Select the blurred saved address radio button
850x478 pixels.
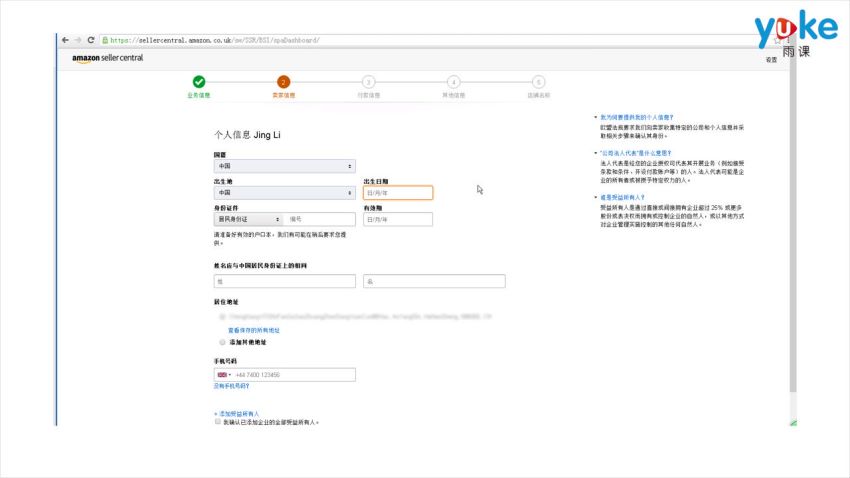point(222,315)
